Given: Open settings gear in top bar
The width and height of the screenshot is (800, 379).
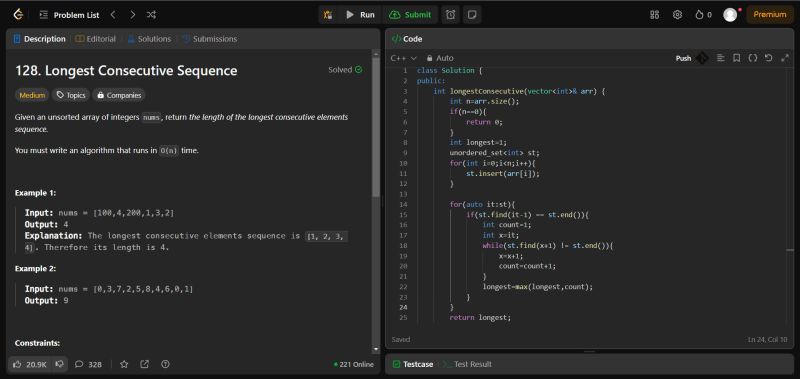Looking at the screenshot, I should pos(677,15).
